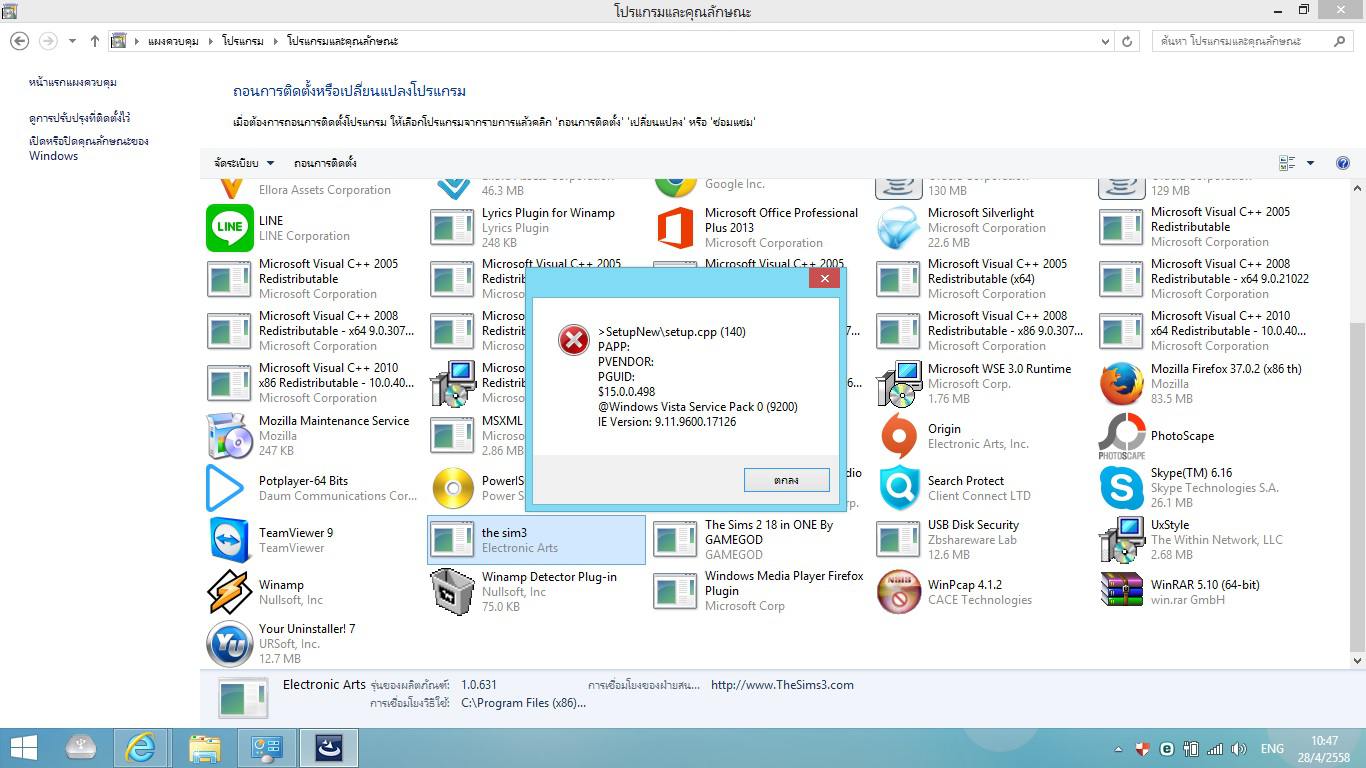Click the Microsoft WSE 3.0 Runtime icon

898,384
